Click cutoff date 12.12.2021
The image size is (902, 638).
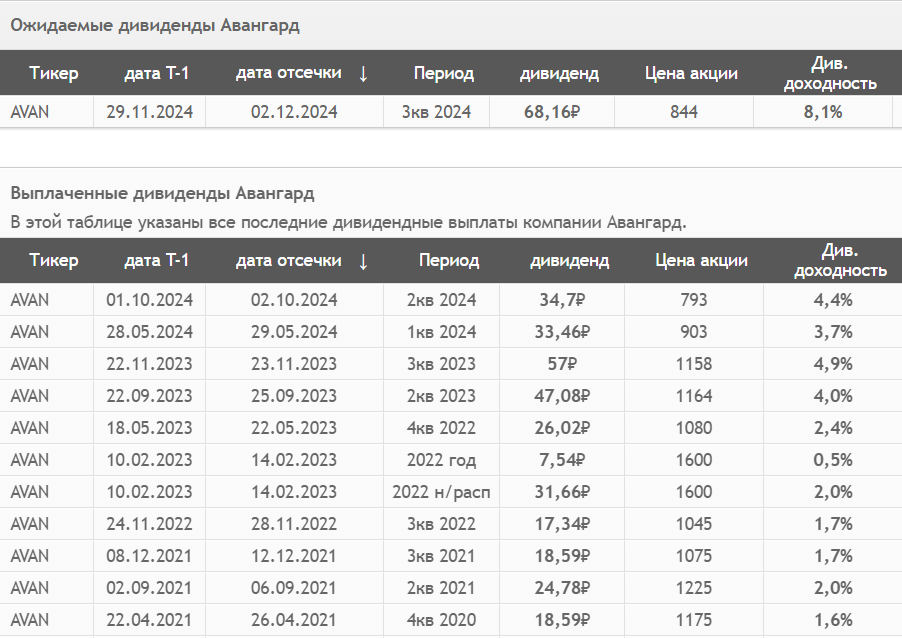pos(294,556)
